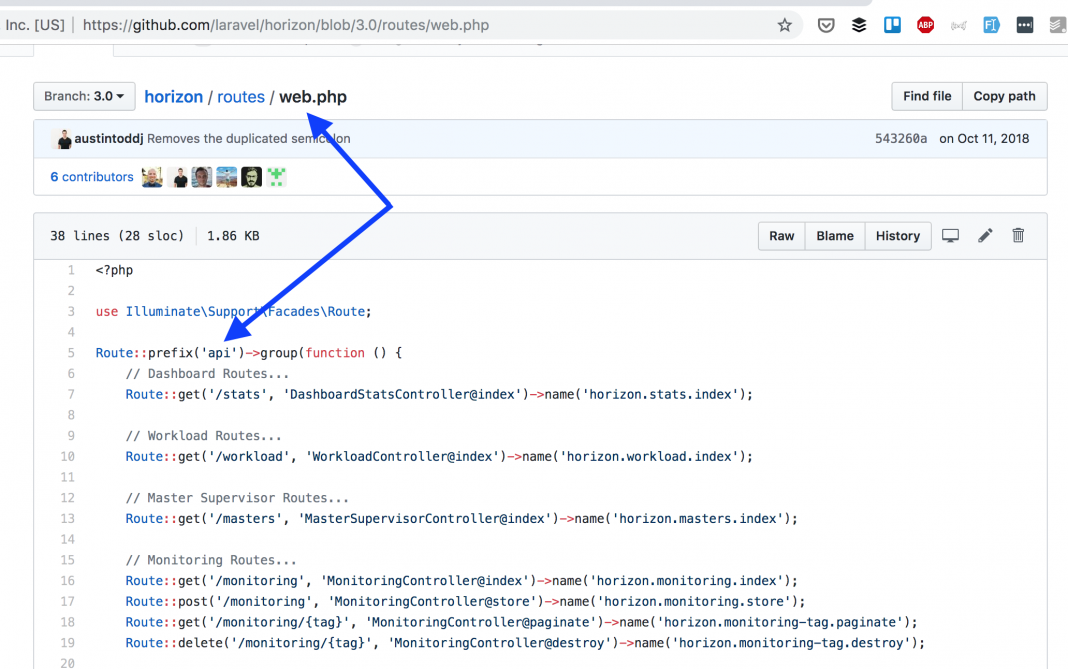Viewport: 1068px width, 669px height.
Task: Open the horizon repository breadcrumb link
Action: coord(173,97)
